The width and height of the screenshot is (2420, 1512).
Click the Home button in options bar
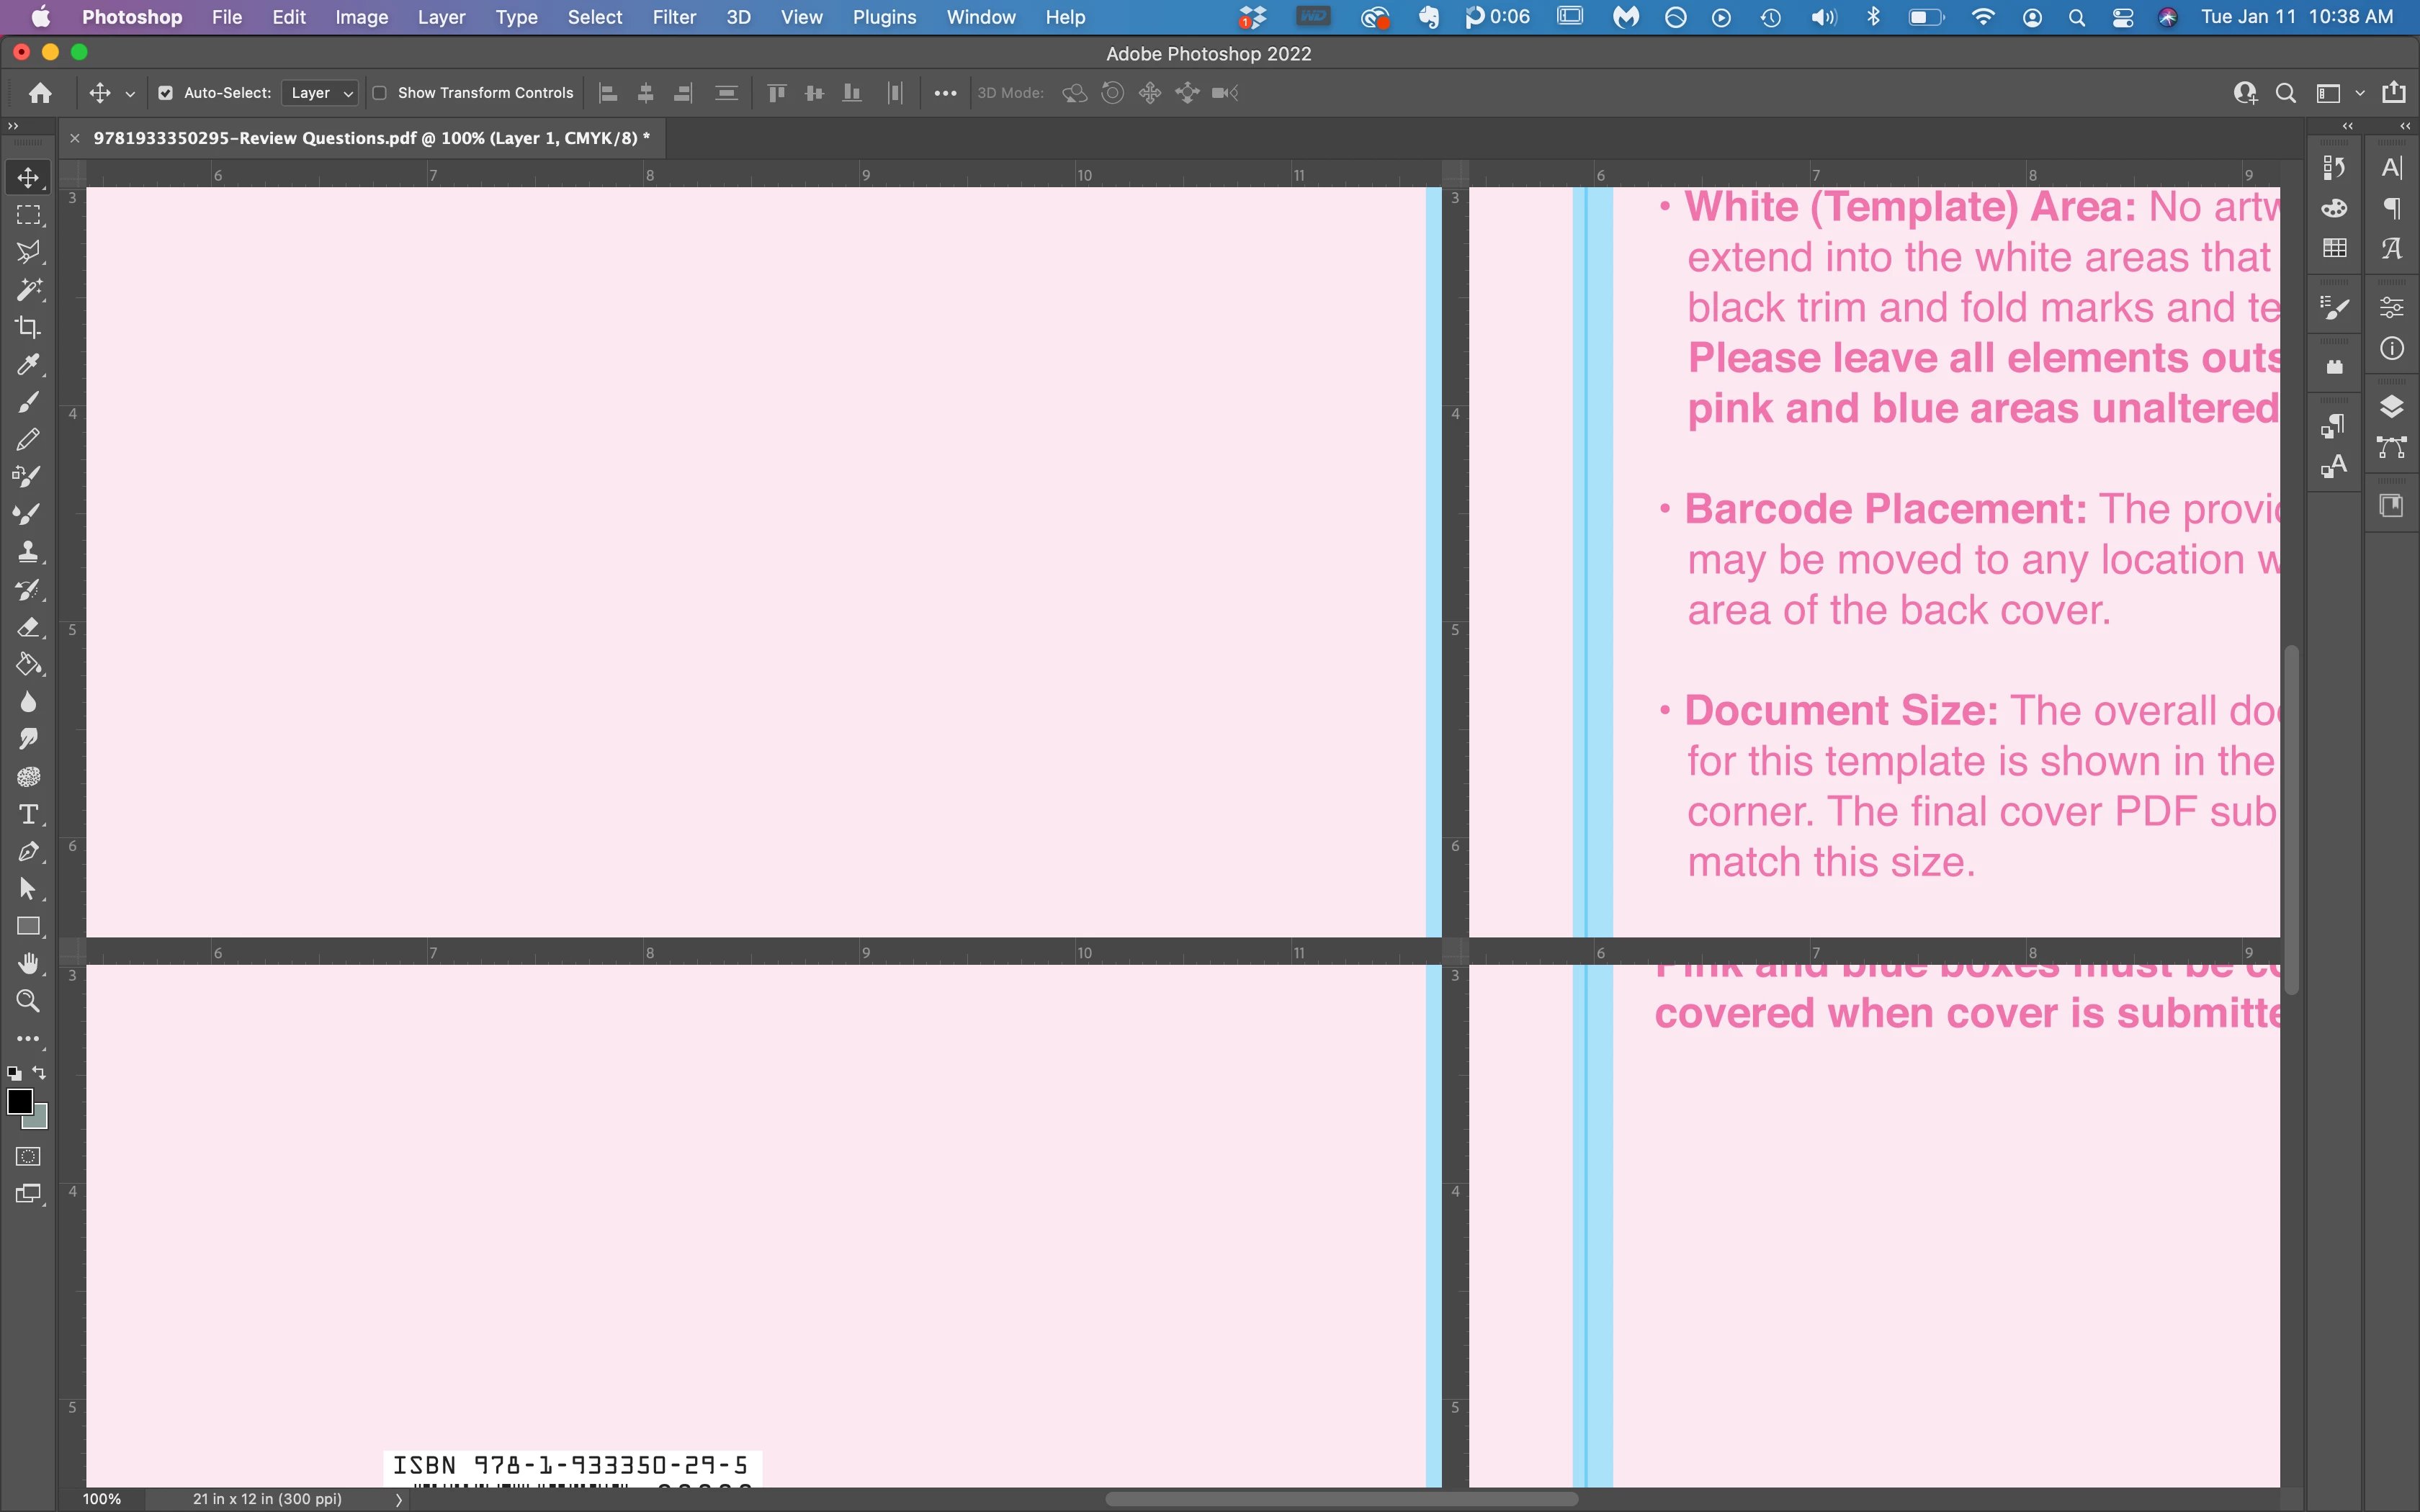click(x=40, y=93)
